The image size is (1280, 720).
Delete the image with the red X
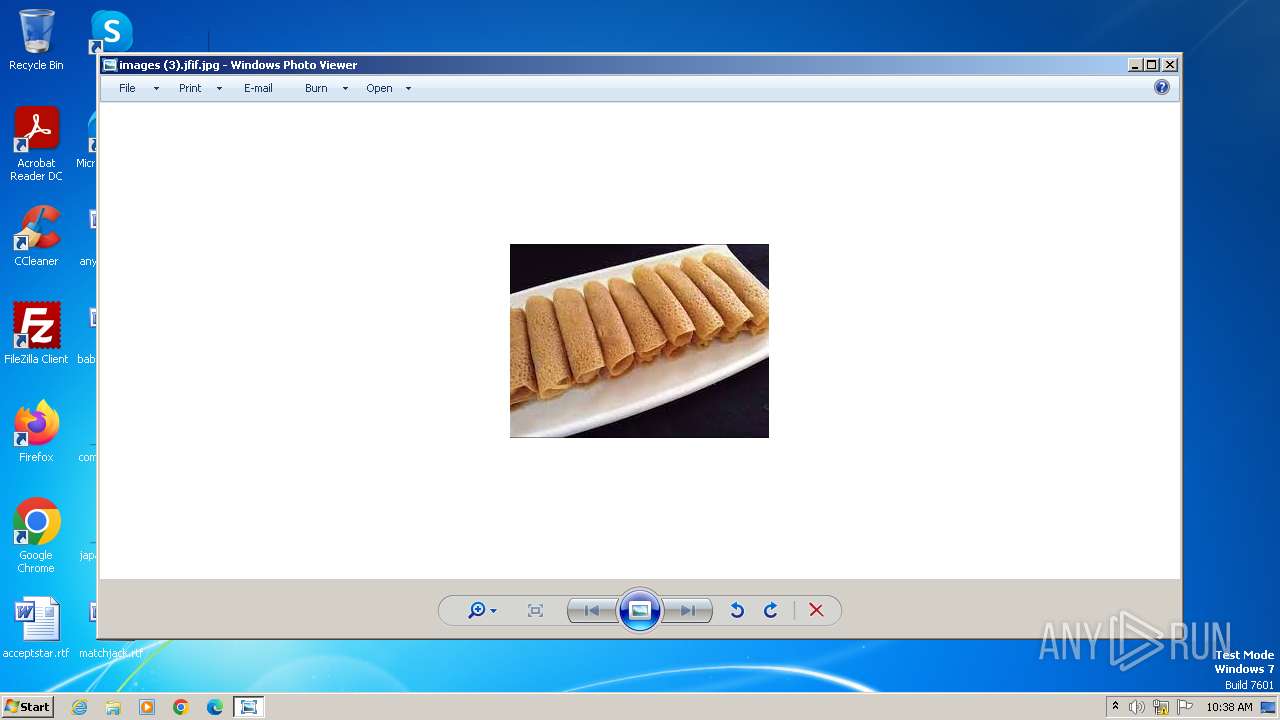816,610
